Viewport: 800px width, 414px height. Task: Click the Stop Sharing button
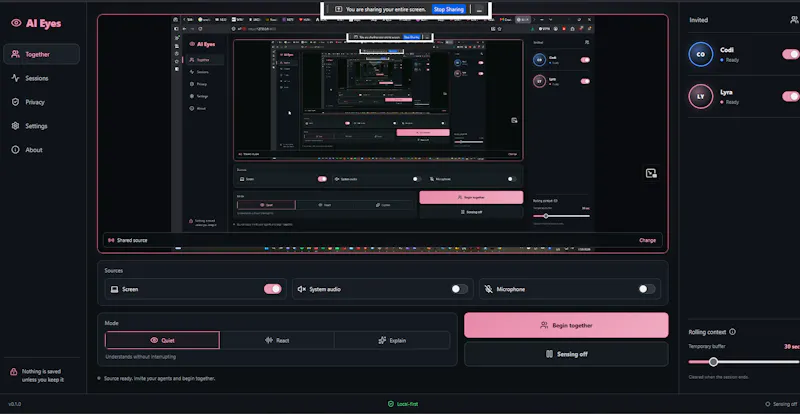[448, 9]
